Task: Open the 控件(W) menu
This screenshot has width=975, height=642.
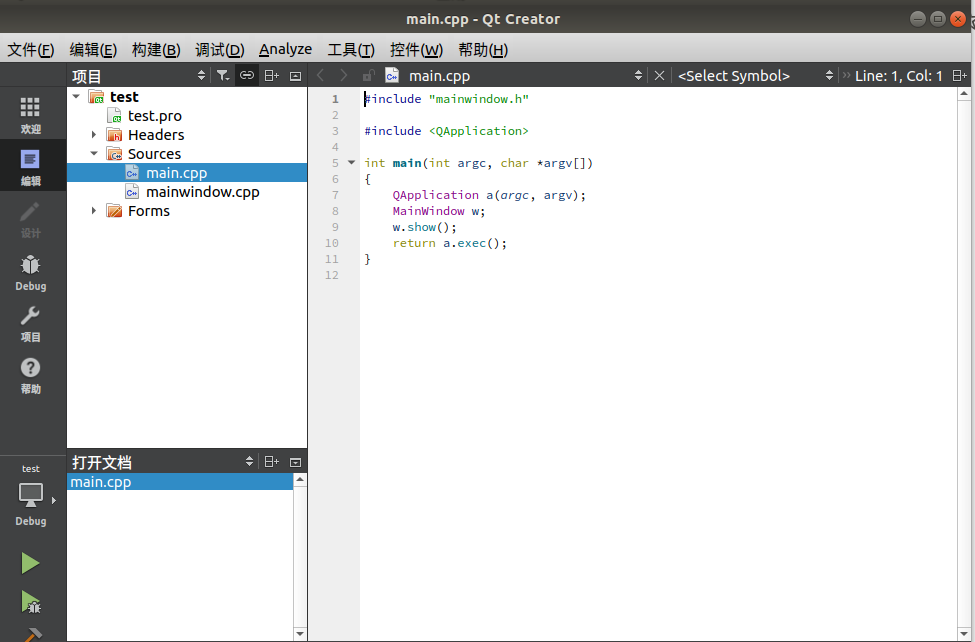Action: pos(416,50)
